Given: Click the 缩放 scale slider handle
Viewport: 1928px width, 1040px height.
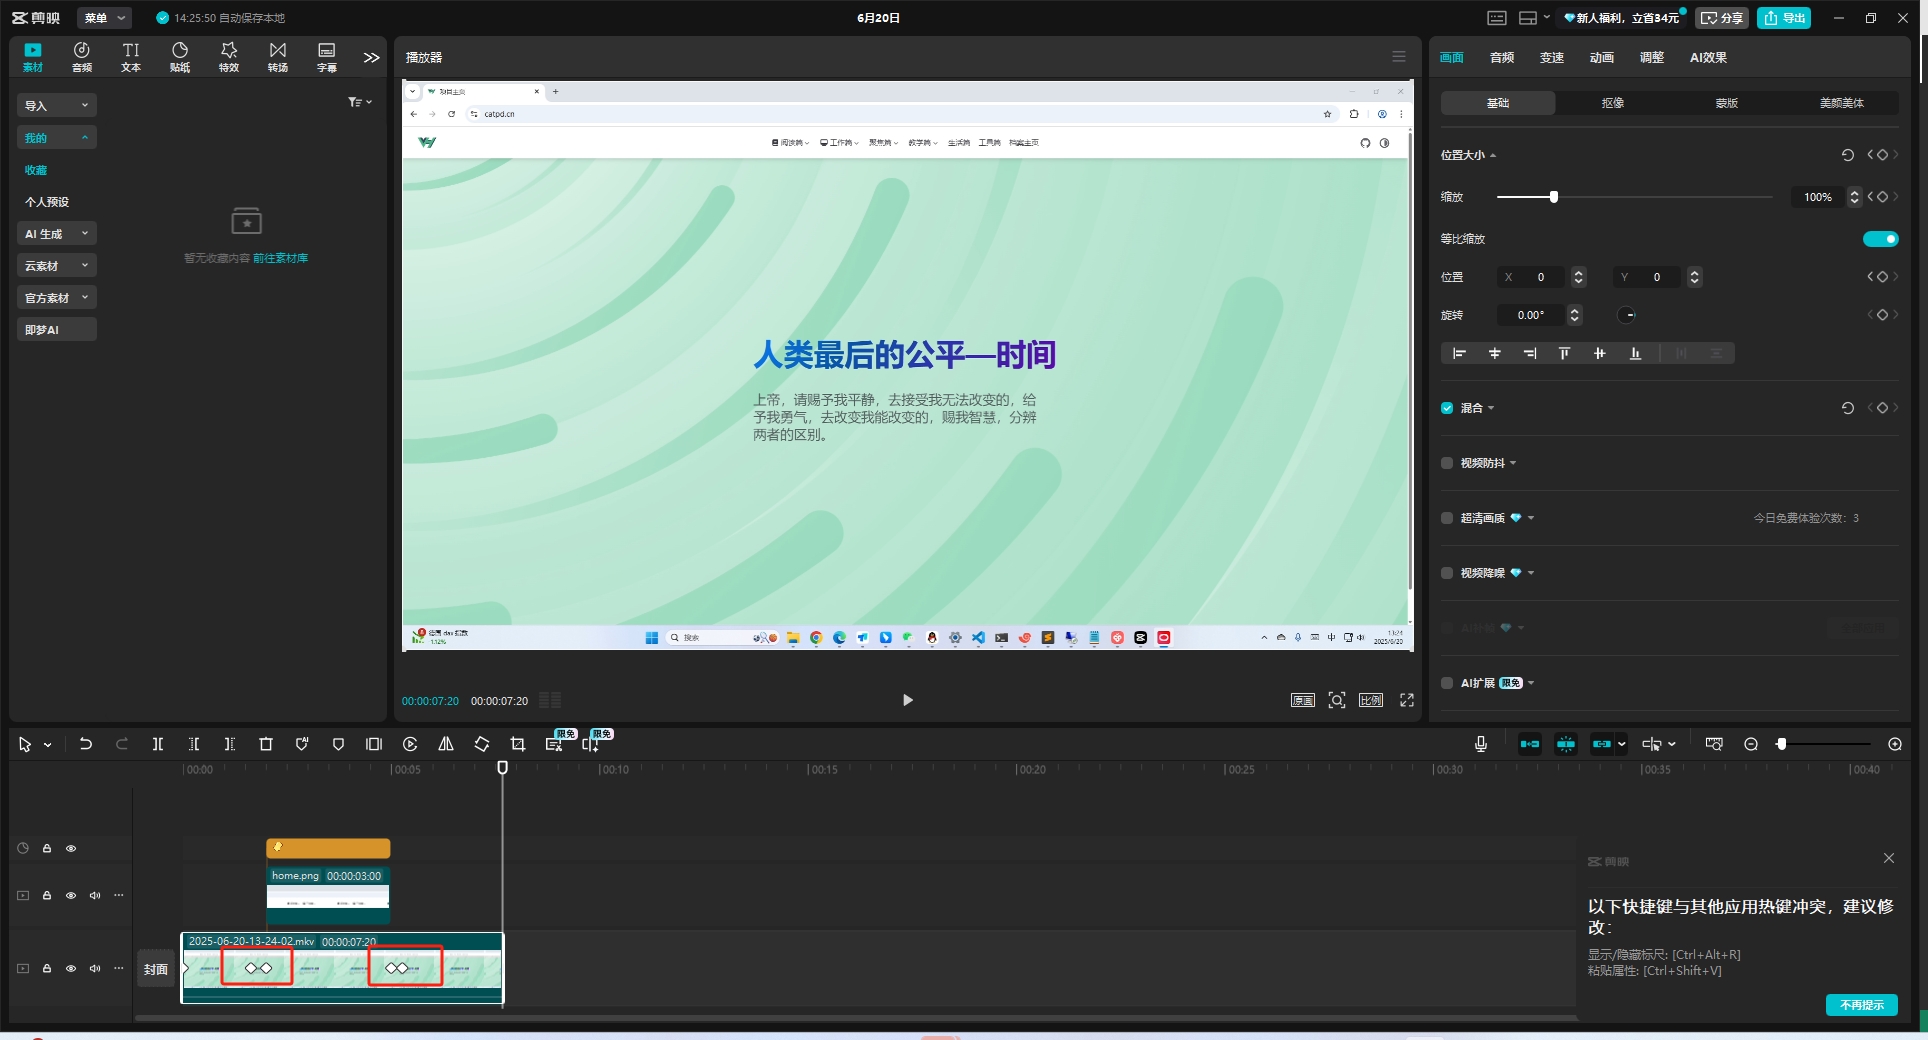Looking at the screenshot, I should [x=1553, y=197].
